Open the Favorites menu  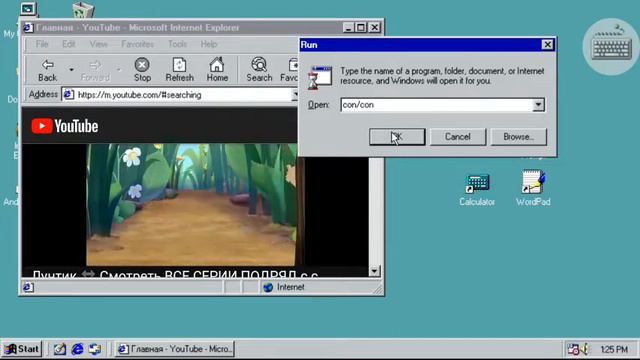point(138,44)
